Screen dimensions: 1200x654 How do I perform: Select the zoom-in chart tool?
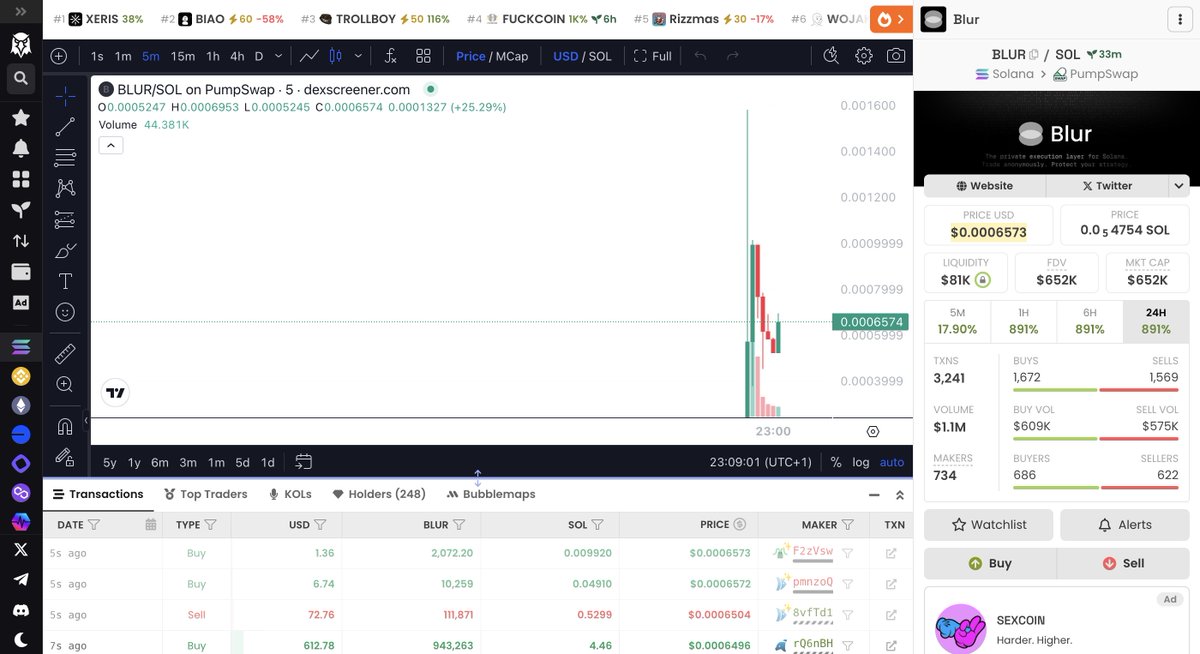pos(65,384)
